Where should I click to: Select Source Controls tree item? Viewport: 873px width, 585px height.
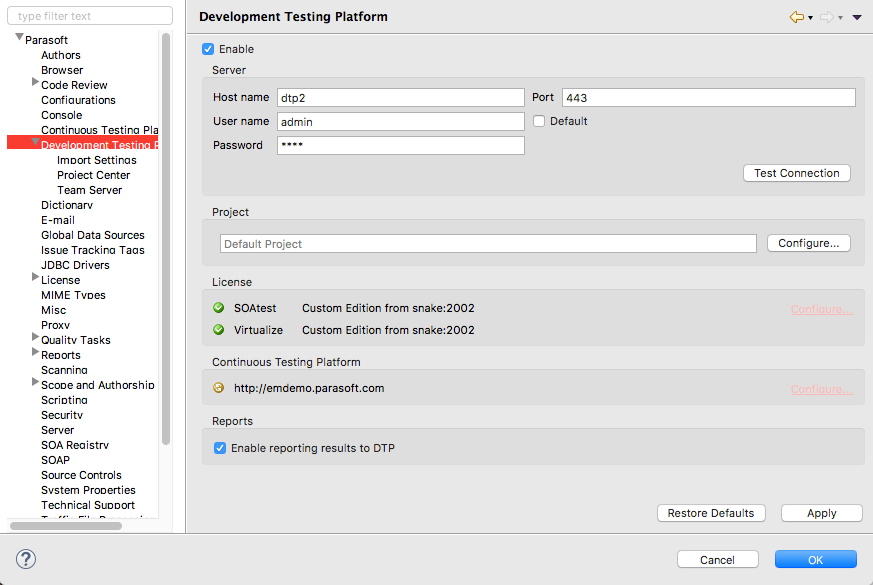(81, 476)
